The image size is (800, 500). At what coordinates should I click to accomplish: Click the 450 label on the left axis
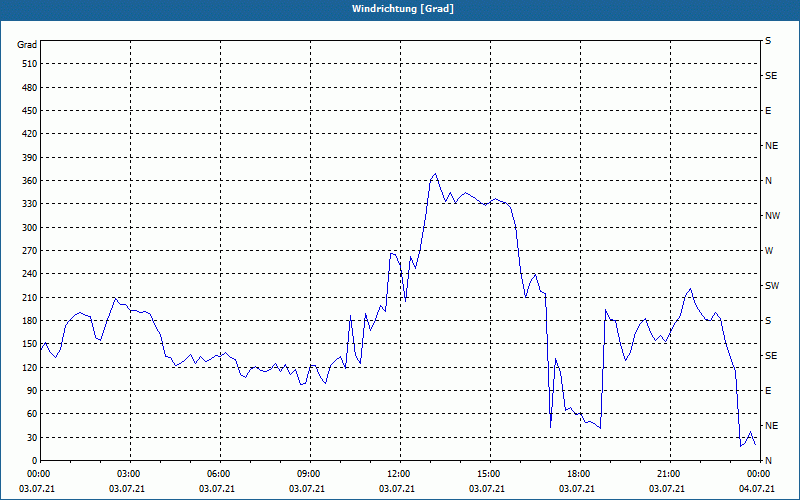(x=30, y=111)
